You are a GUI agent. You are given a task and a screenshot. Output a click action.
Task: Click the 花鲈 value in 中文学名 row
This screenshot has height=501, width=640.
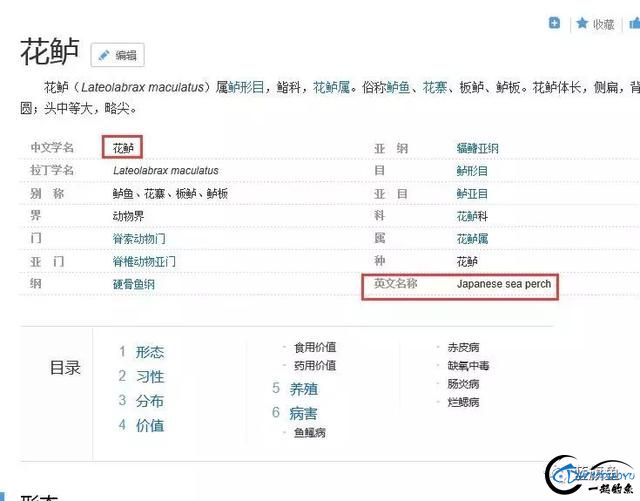point(123,148)
